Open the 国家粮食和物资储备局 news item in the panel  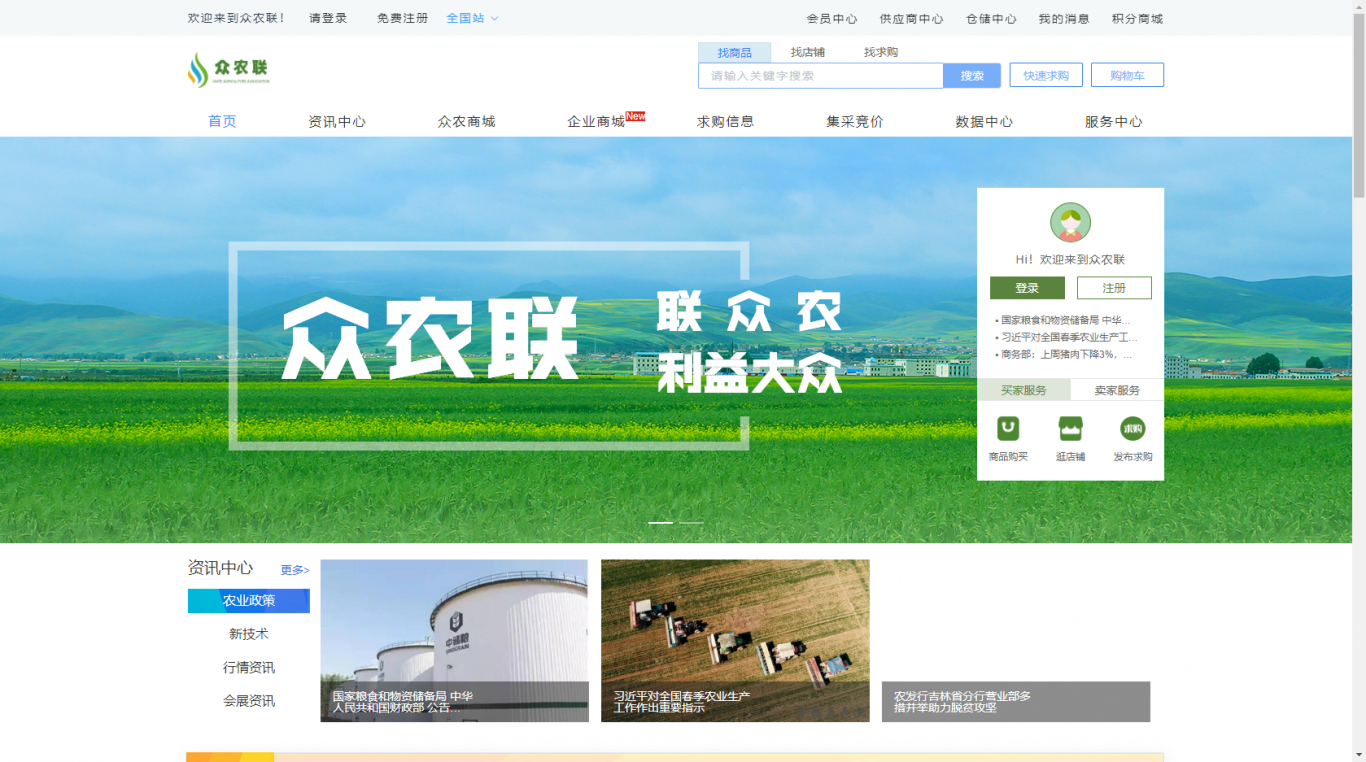point(1065,320)
